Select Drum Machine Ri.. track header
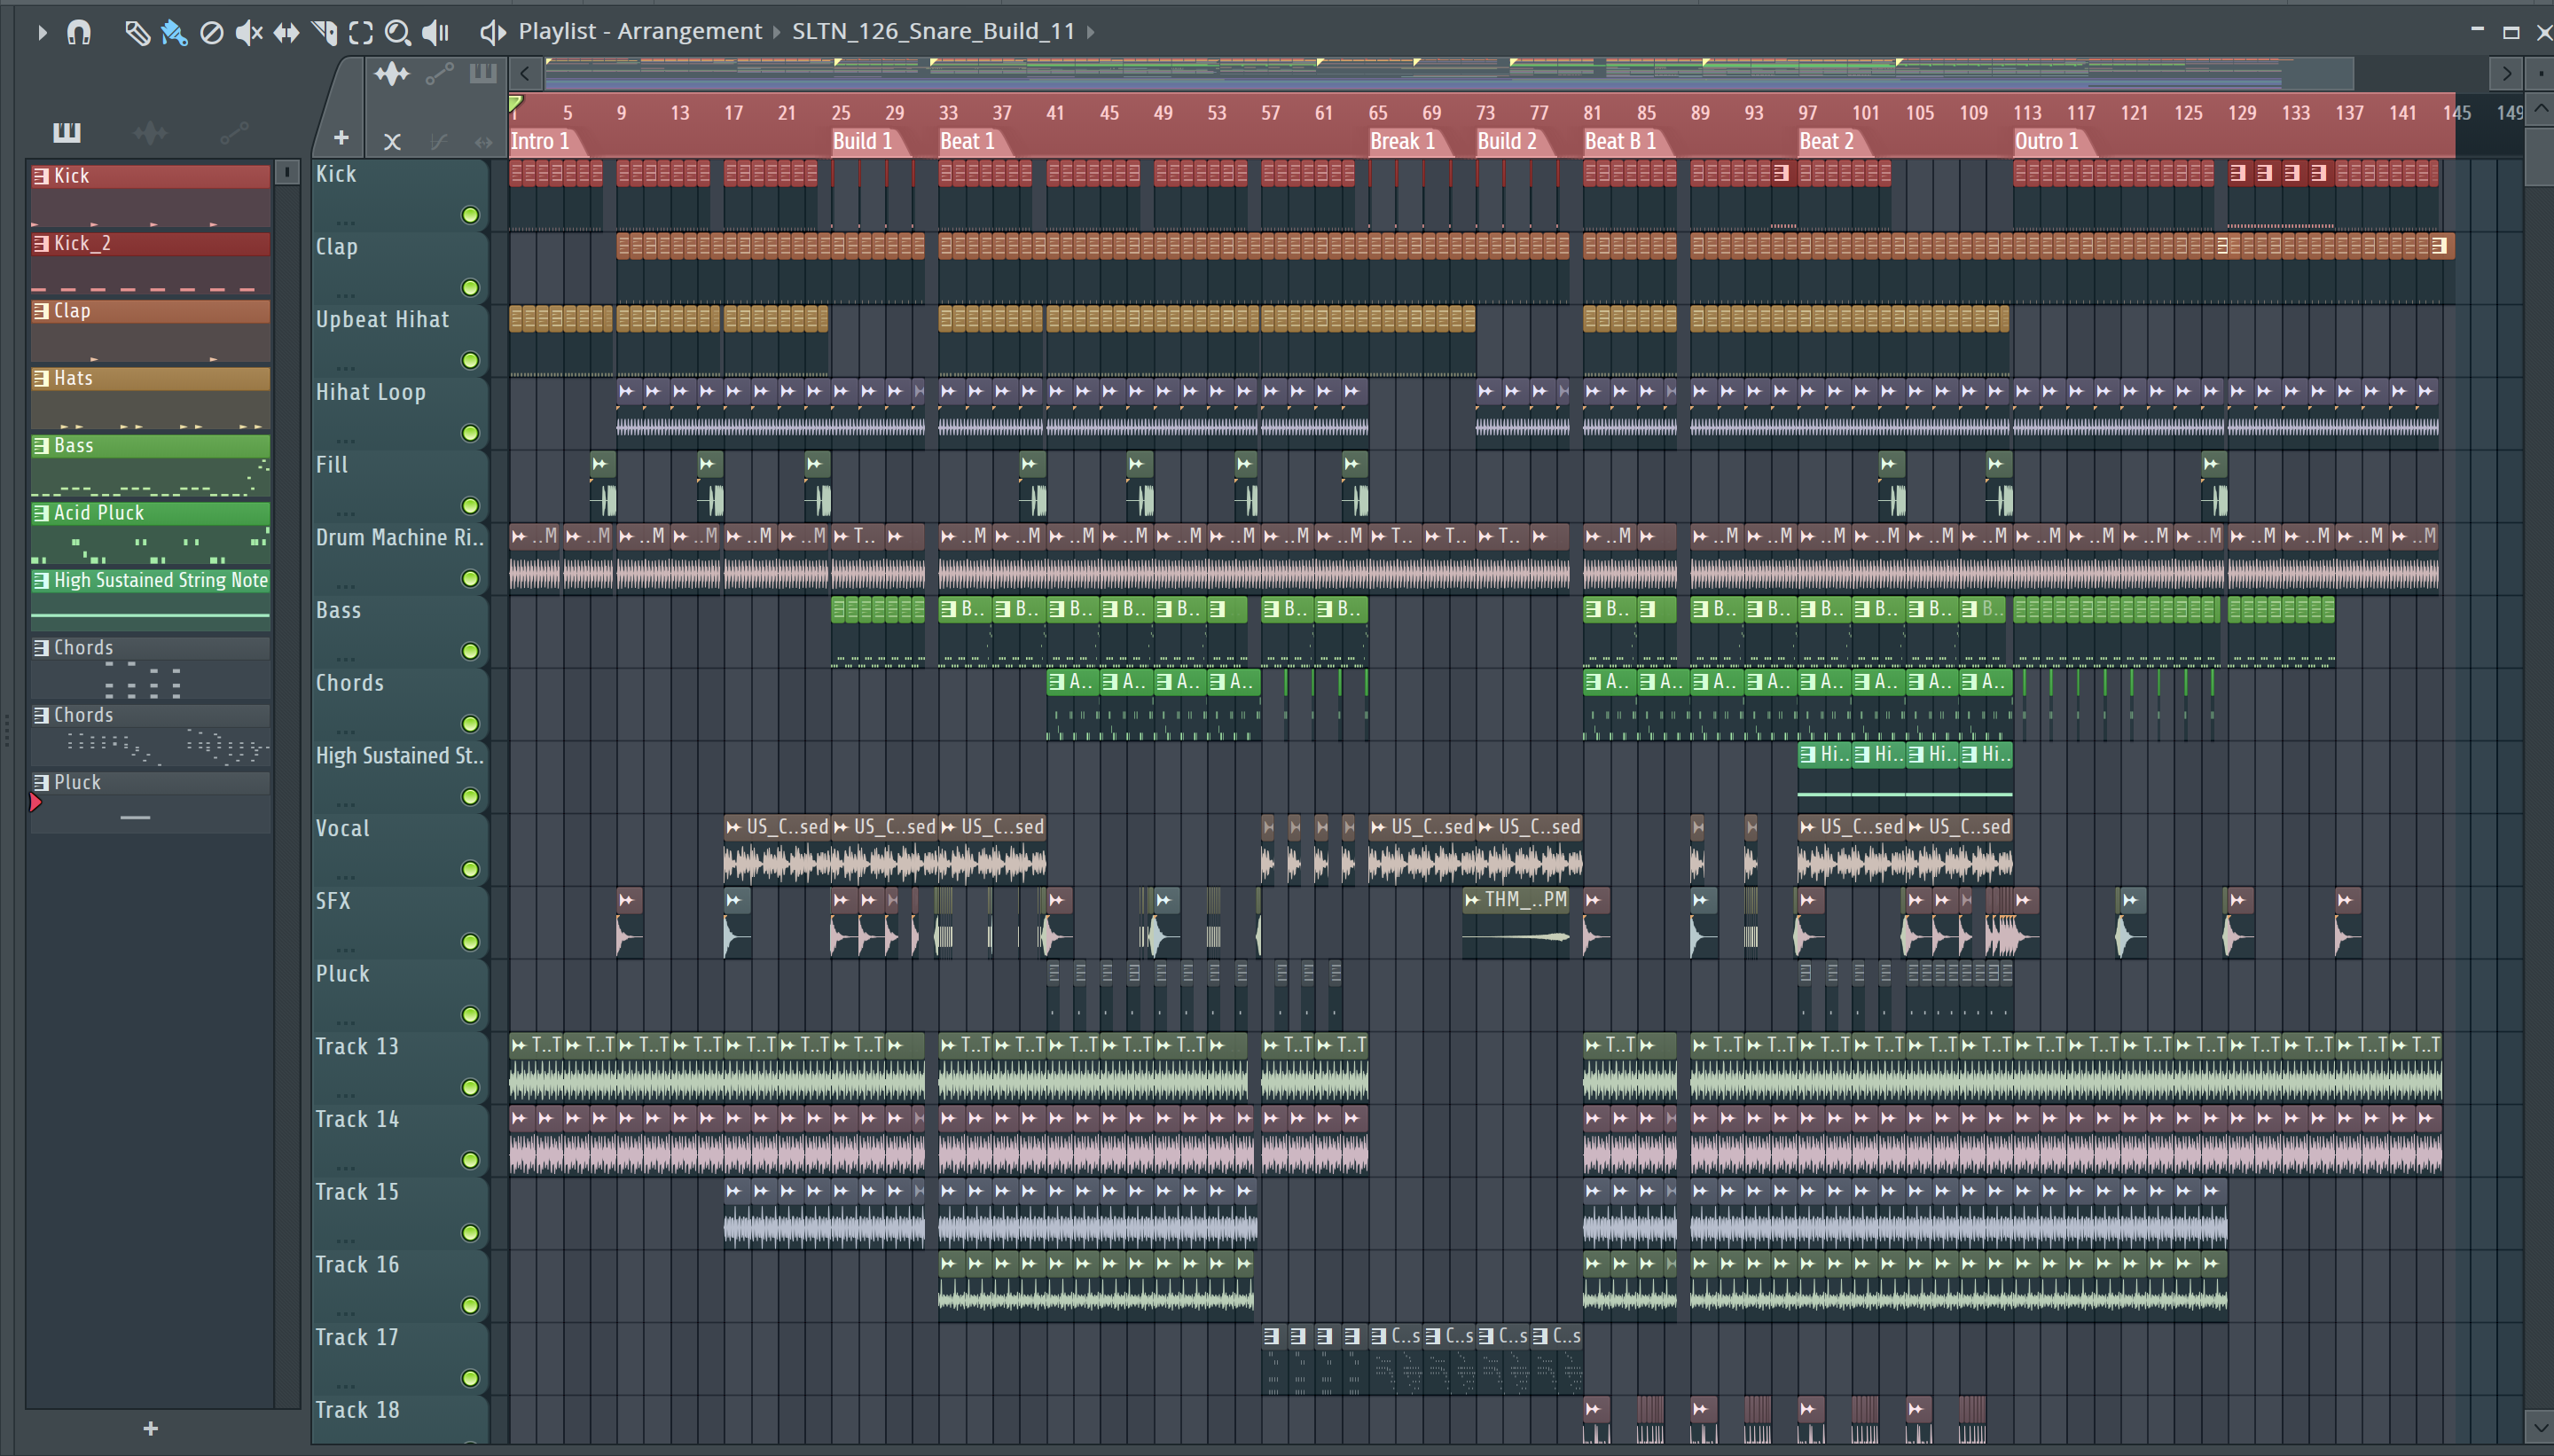Image resolution: width=2554 pixels, height=1456 pixels. [x=400, y=557]
